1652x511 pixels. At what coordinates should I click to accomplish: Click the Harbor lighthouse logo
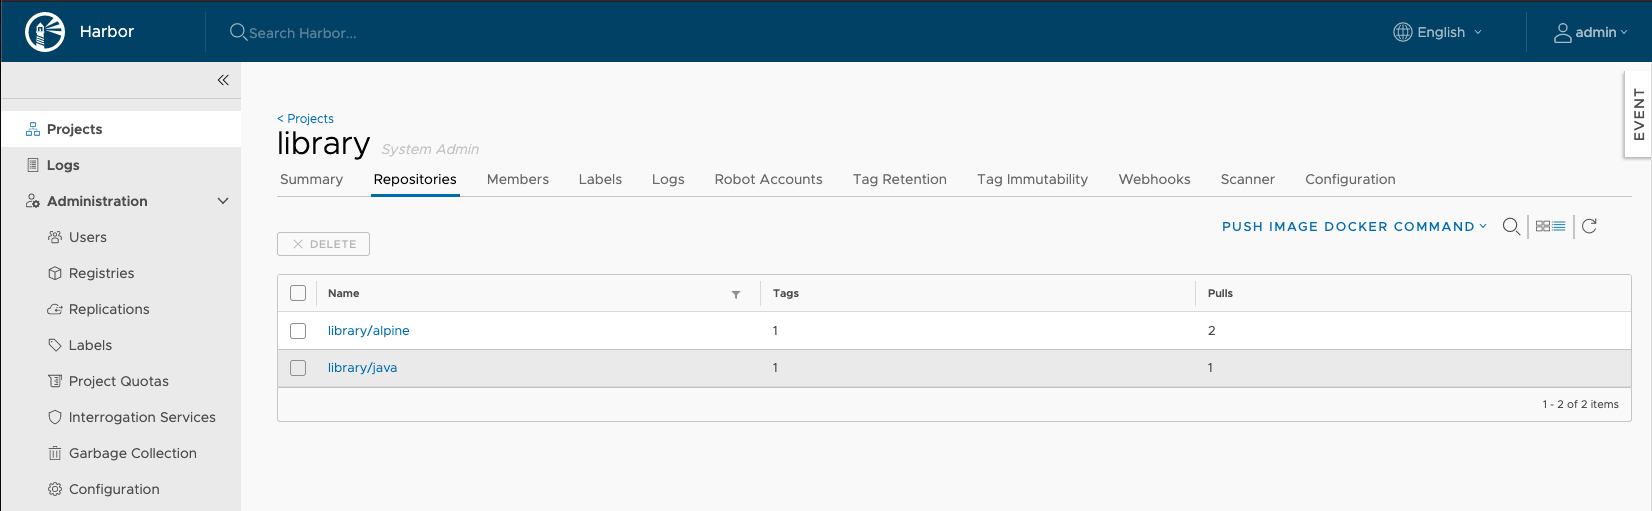[45, 32]
